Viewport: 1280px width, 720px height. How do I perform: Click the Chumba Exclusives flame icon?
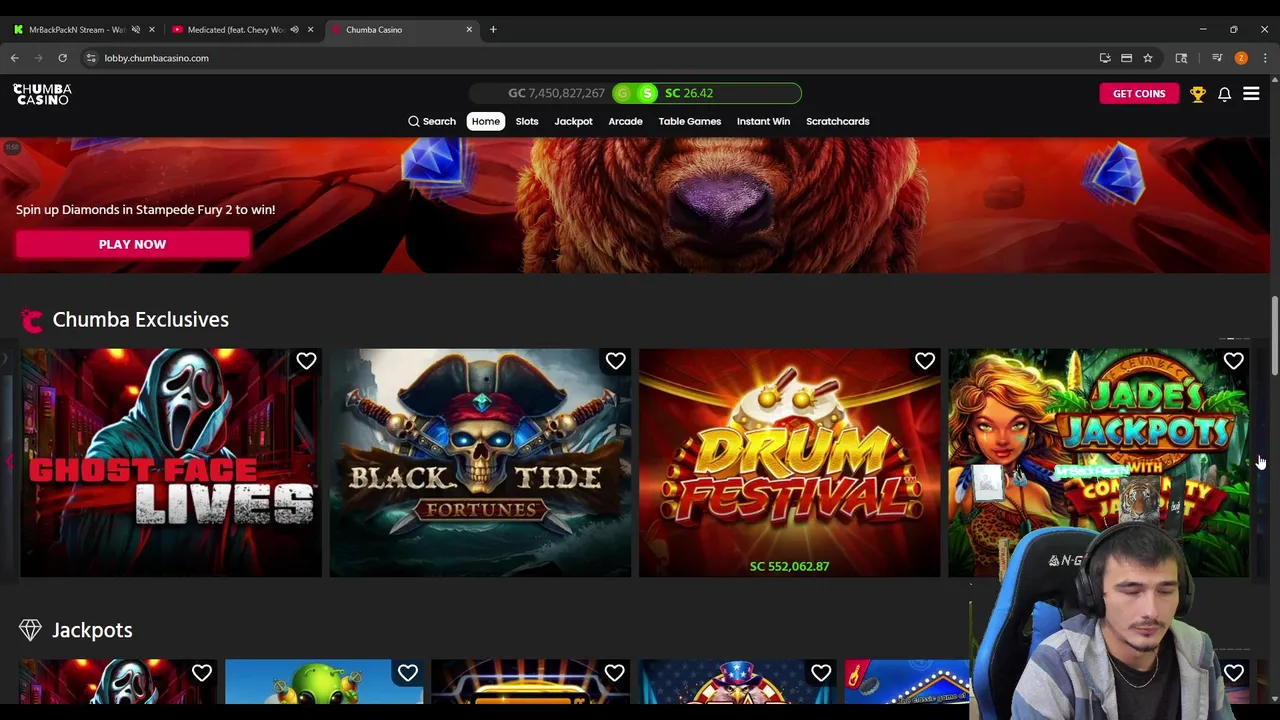click(x=32, y=320)
